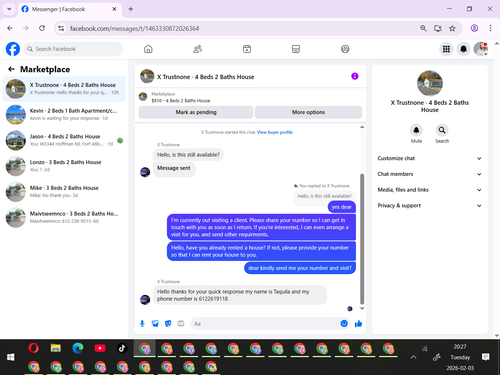This screenshot has height=375, width=500.
Task: Select the Messenger | Facebook browser tab
Action: coord(70,9)
